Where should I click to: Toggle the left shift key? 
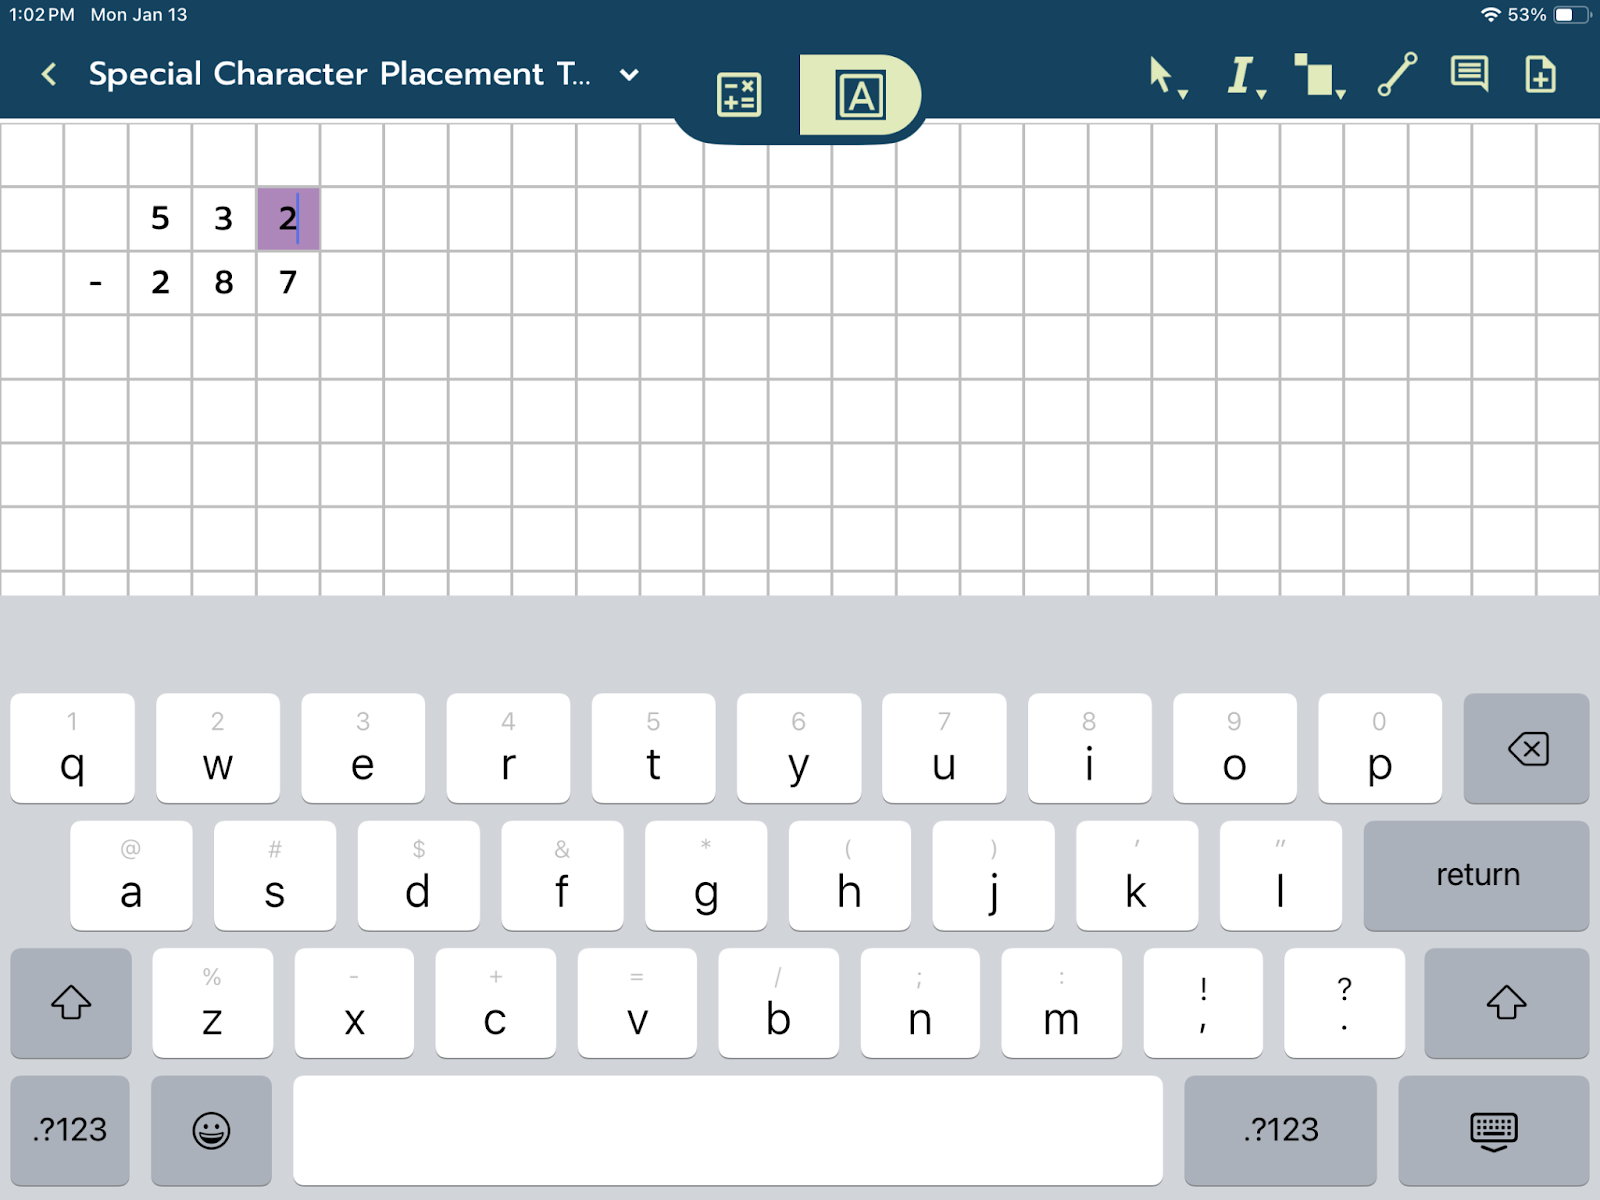click(71, 1002)
